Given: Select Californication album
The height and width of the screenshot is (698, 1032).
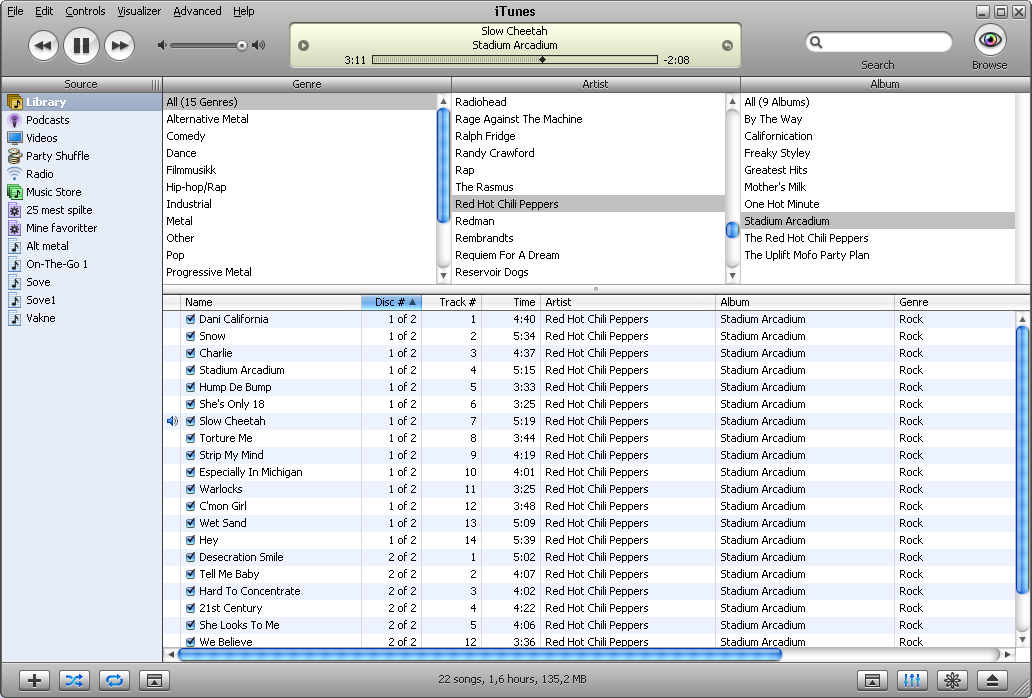Looking at the screenshot, I should click(x=878, y=136).
